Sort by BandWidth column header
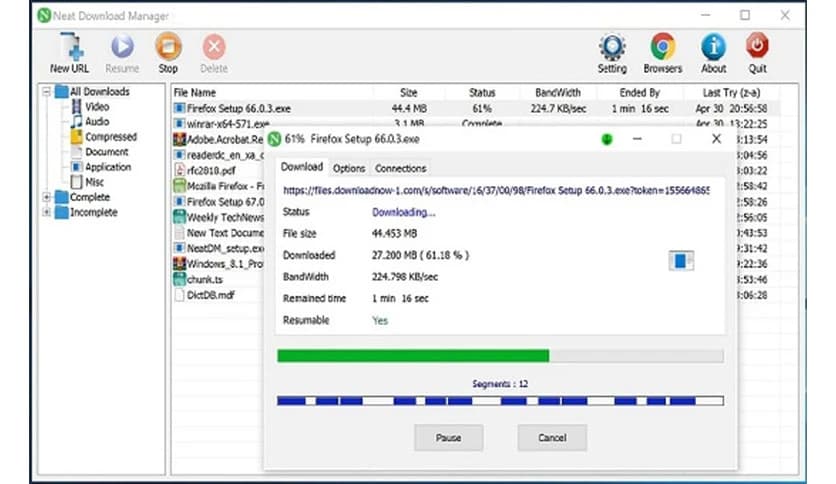The width and height of the screenshot is (836, 484). click(558, 93)
